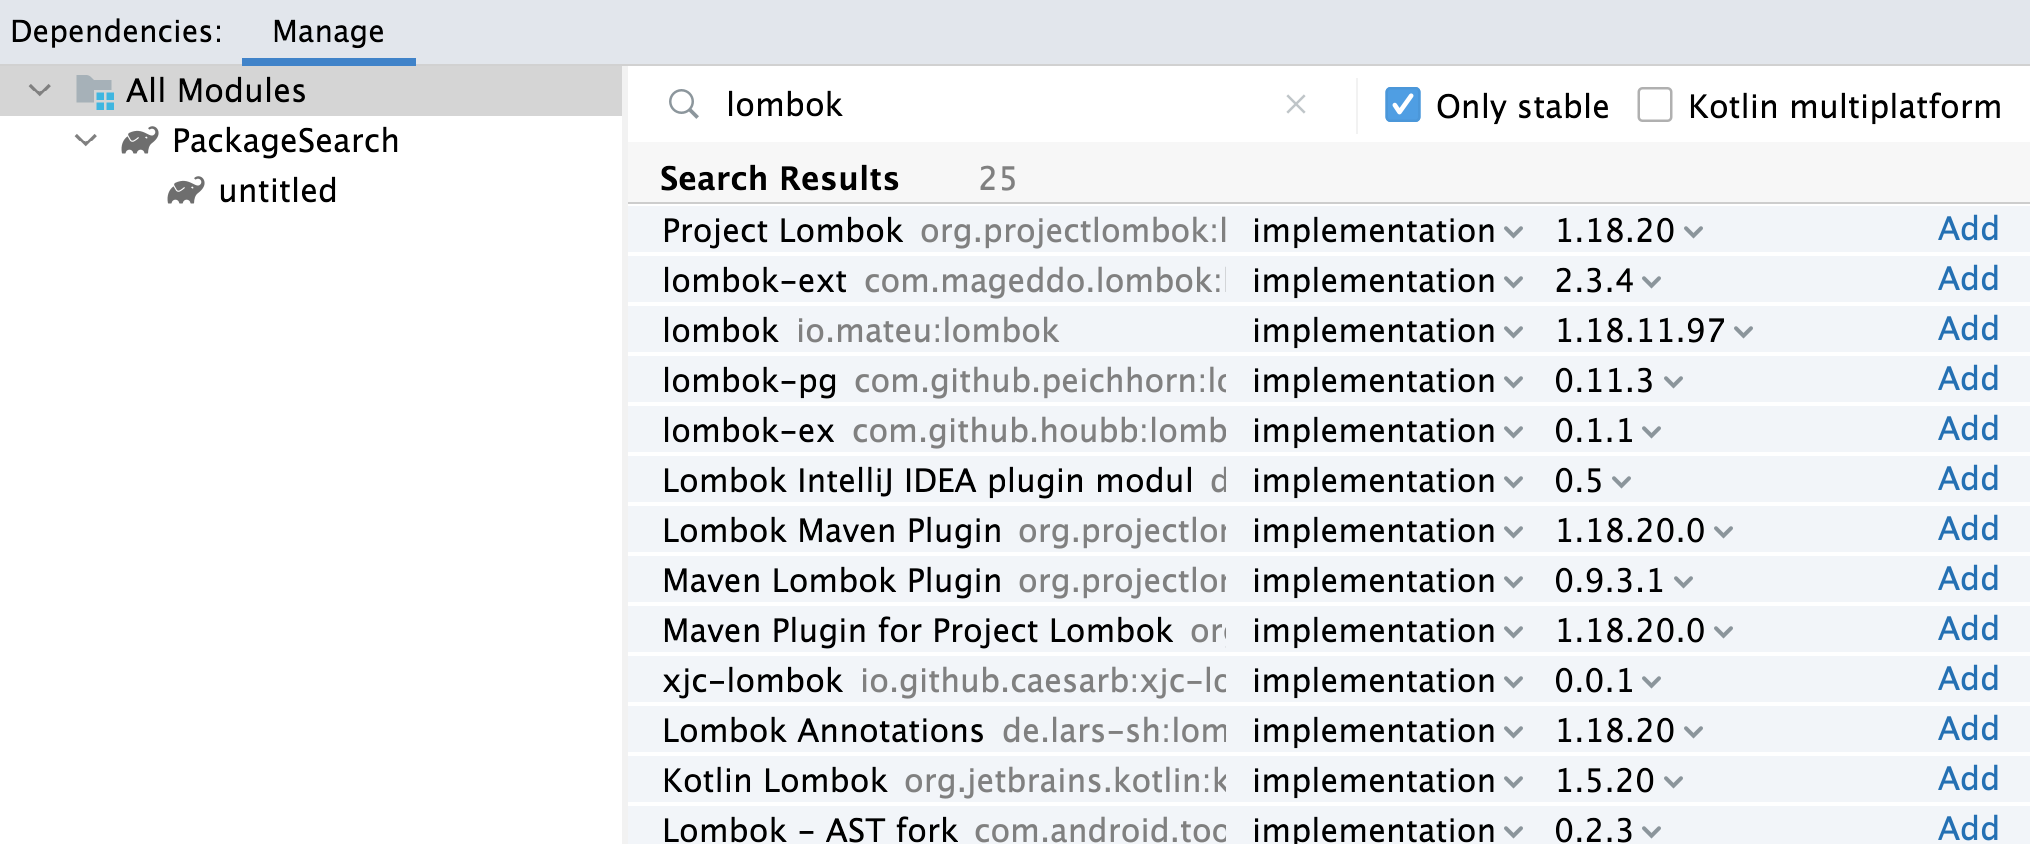Switch to the Manage tab
2030x844 pixels.
coord(328,32)
